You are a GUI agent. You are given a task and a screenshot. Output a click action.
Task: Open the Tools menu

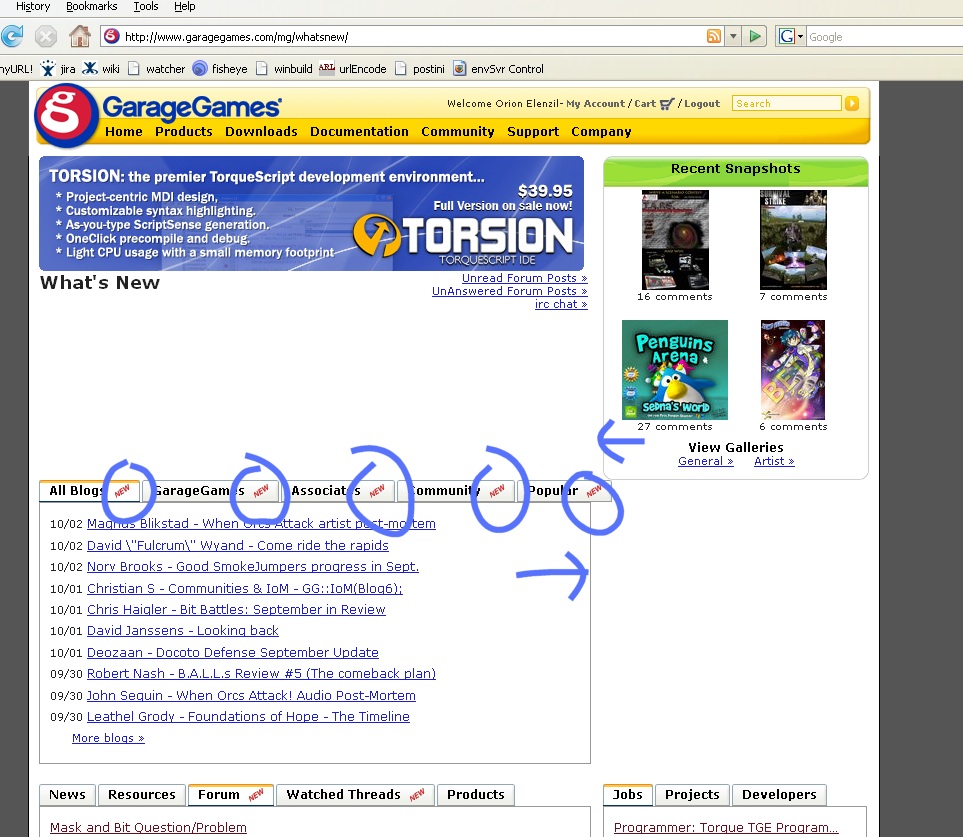pos(146,6)
